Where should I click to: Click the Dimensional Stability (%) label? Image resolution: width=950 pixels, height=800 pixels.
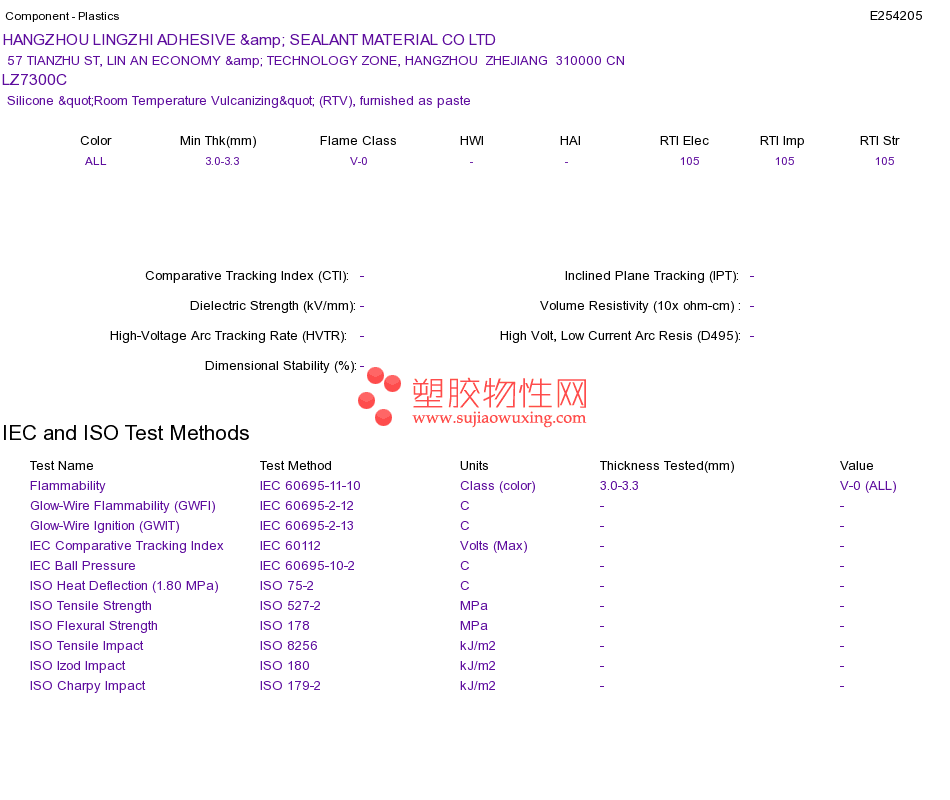click(281, 365)
